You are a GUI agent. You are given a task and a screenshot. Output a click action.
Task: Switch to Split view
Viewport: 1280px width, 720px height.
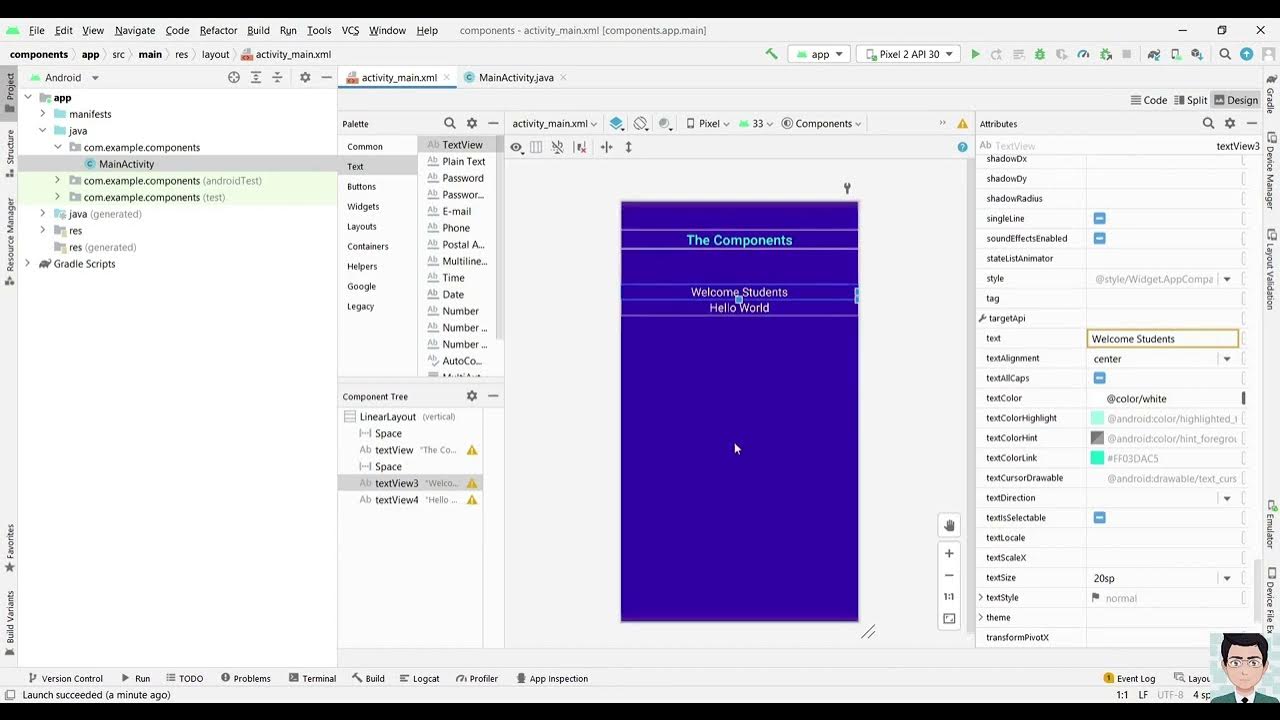[1190, 100]
